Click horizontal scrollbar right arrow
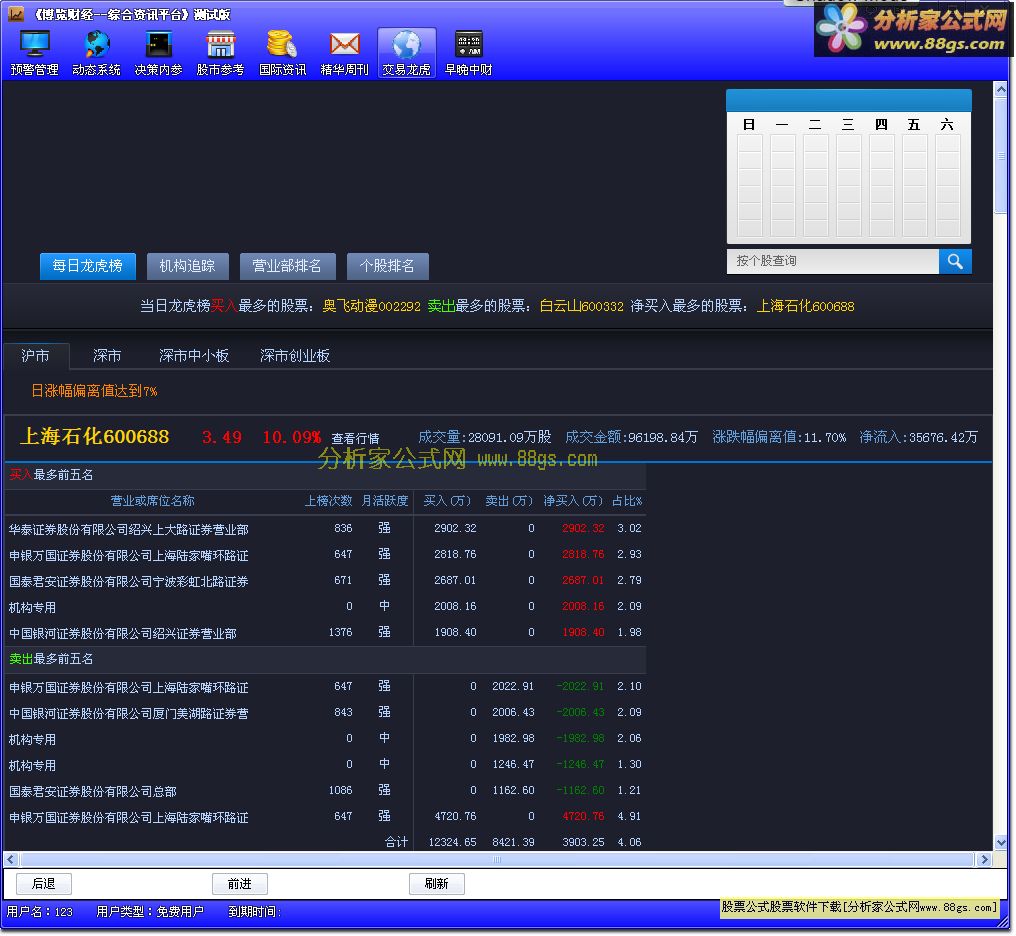Screen dimensions: 1016x936 tap(985, 860)
